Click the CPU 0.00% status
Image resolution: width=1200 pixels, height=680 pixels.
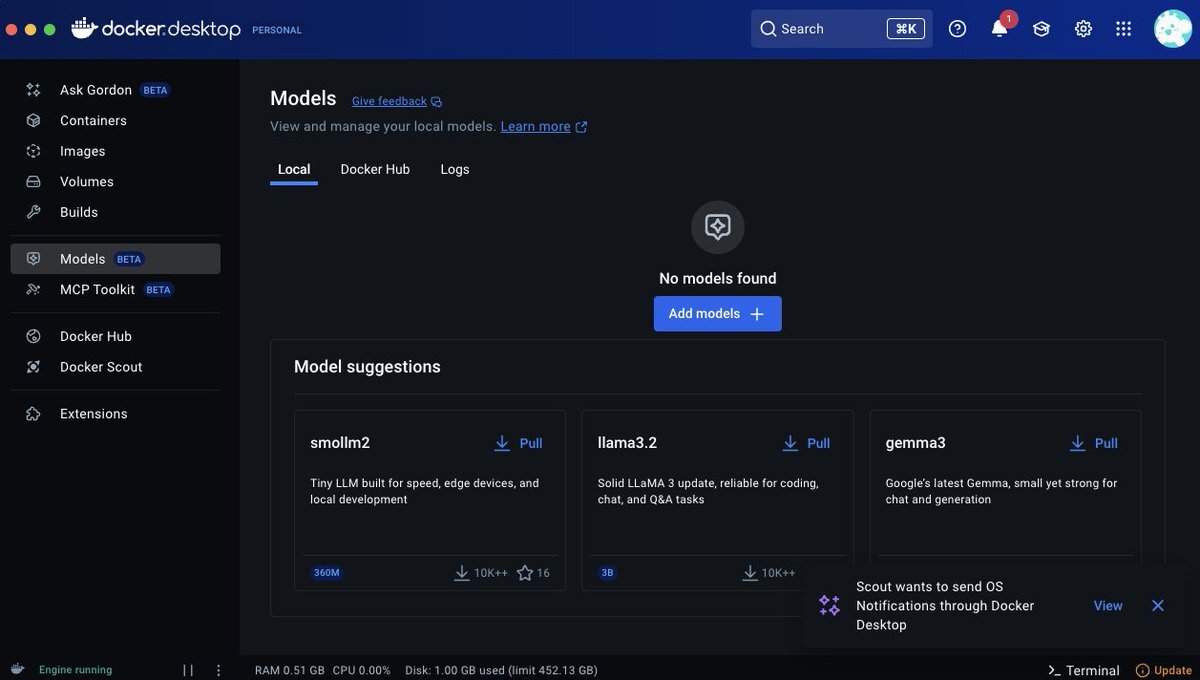[362, 670]
